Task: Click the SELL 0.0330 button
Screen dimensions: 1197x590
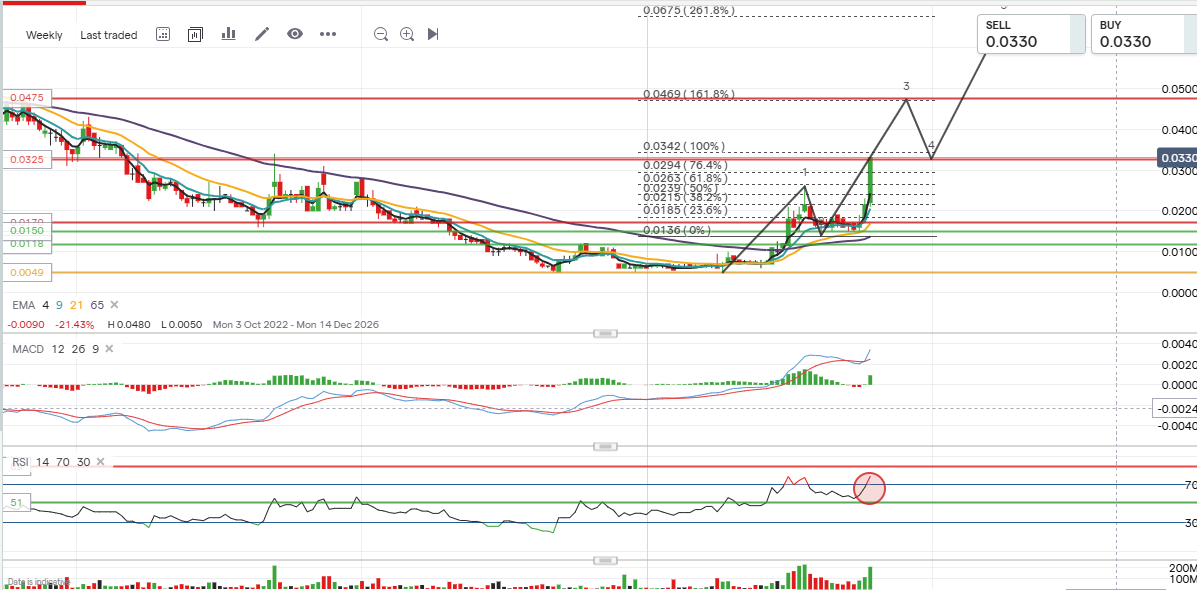Action: tap(1030, 33)
